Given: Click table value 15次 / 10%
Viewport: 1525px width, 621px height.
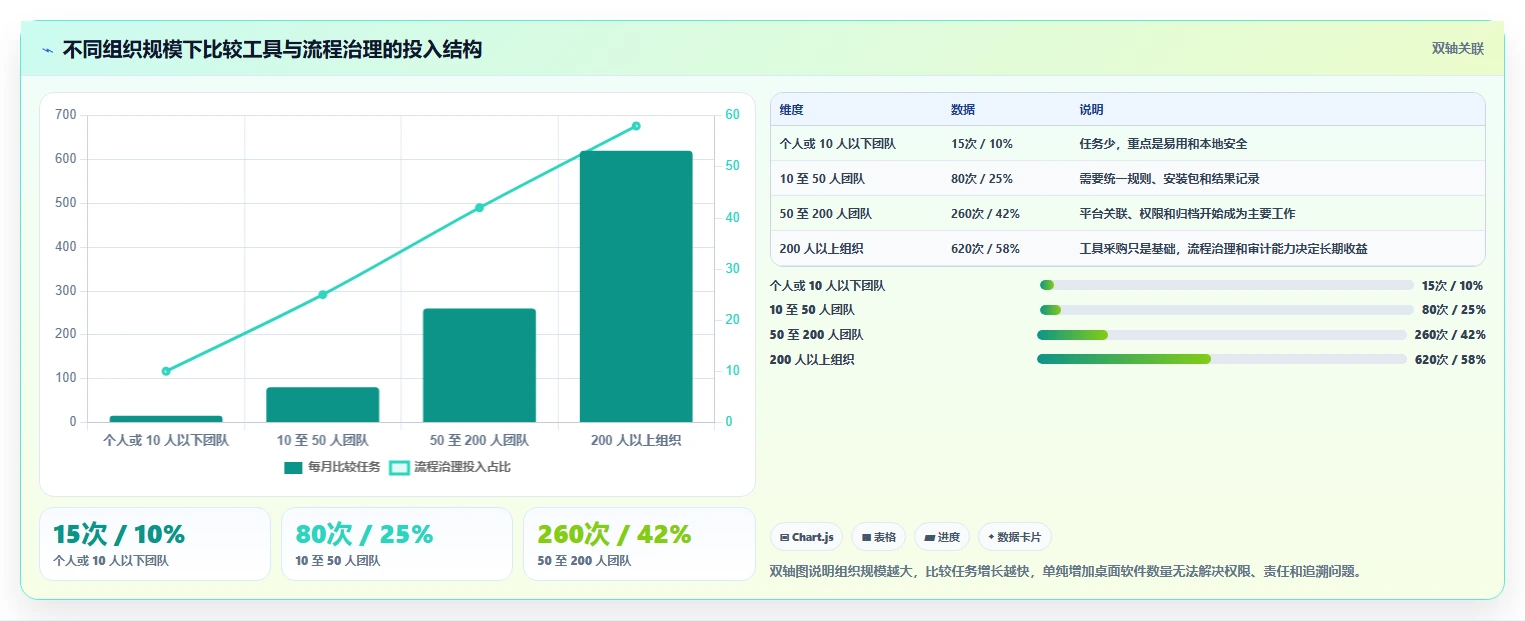Looking at the screenshot, I should click(x=981, y=144).
